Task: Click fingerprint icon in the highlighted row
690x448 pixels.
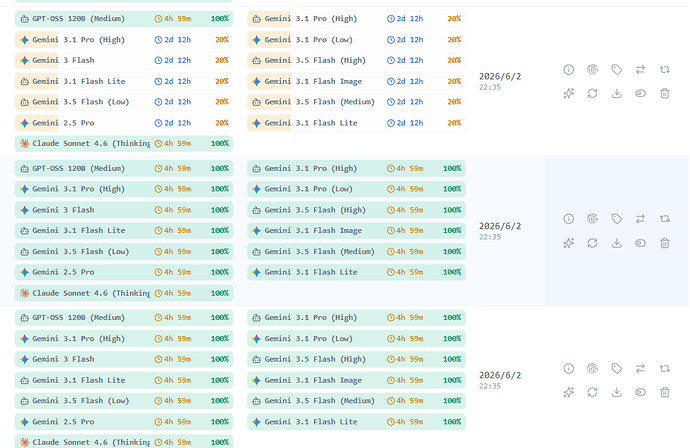Action: pos(592,219)
